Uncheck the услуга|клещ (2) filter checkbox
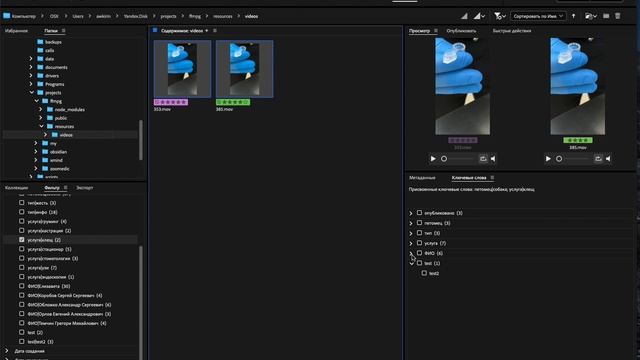Screen dimensions: 640x360 pyautogui.click(x=22, y=240)
